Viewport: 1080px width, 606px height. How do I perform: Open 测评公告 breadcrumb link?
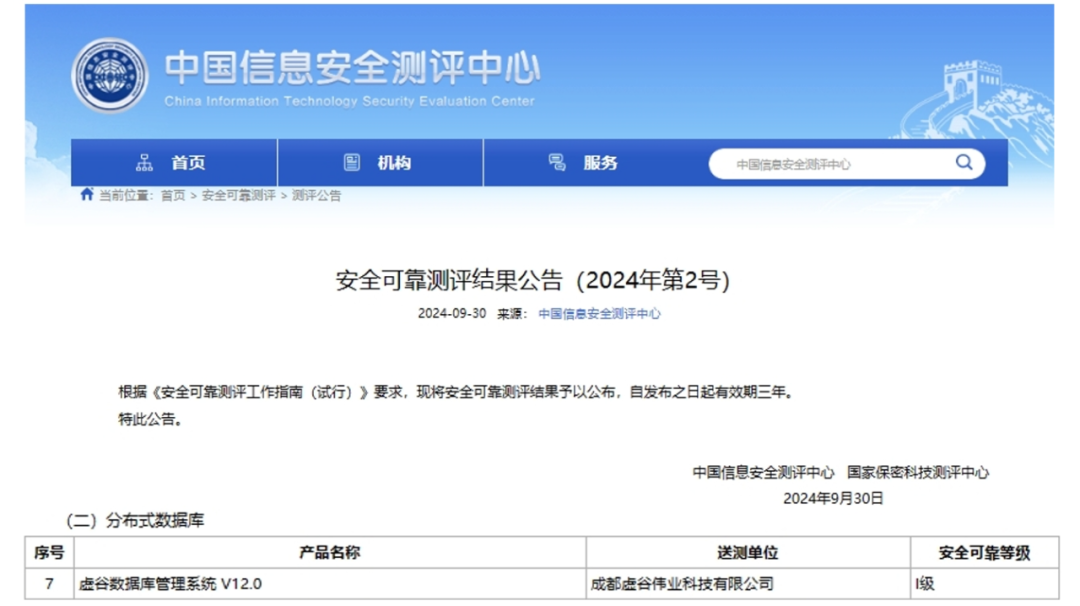(316, 196)
